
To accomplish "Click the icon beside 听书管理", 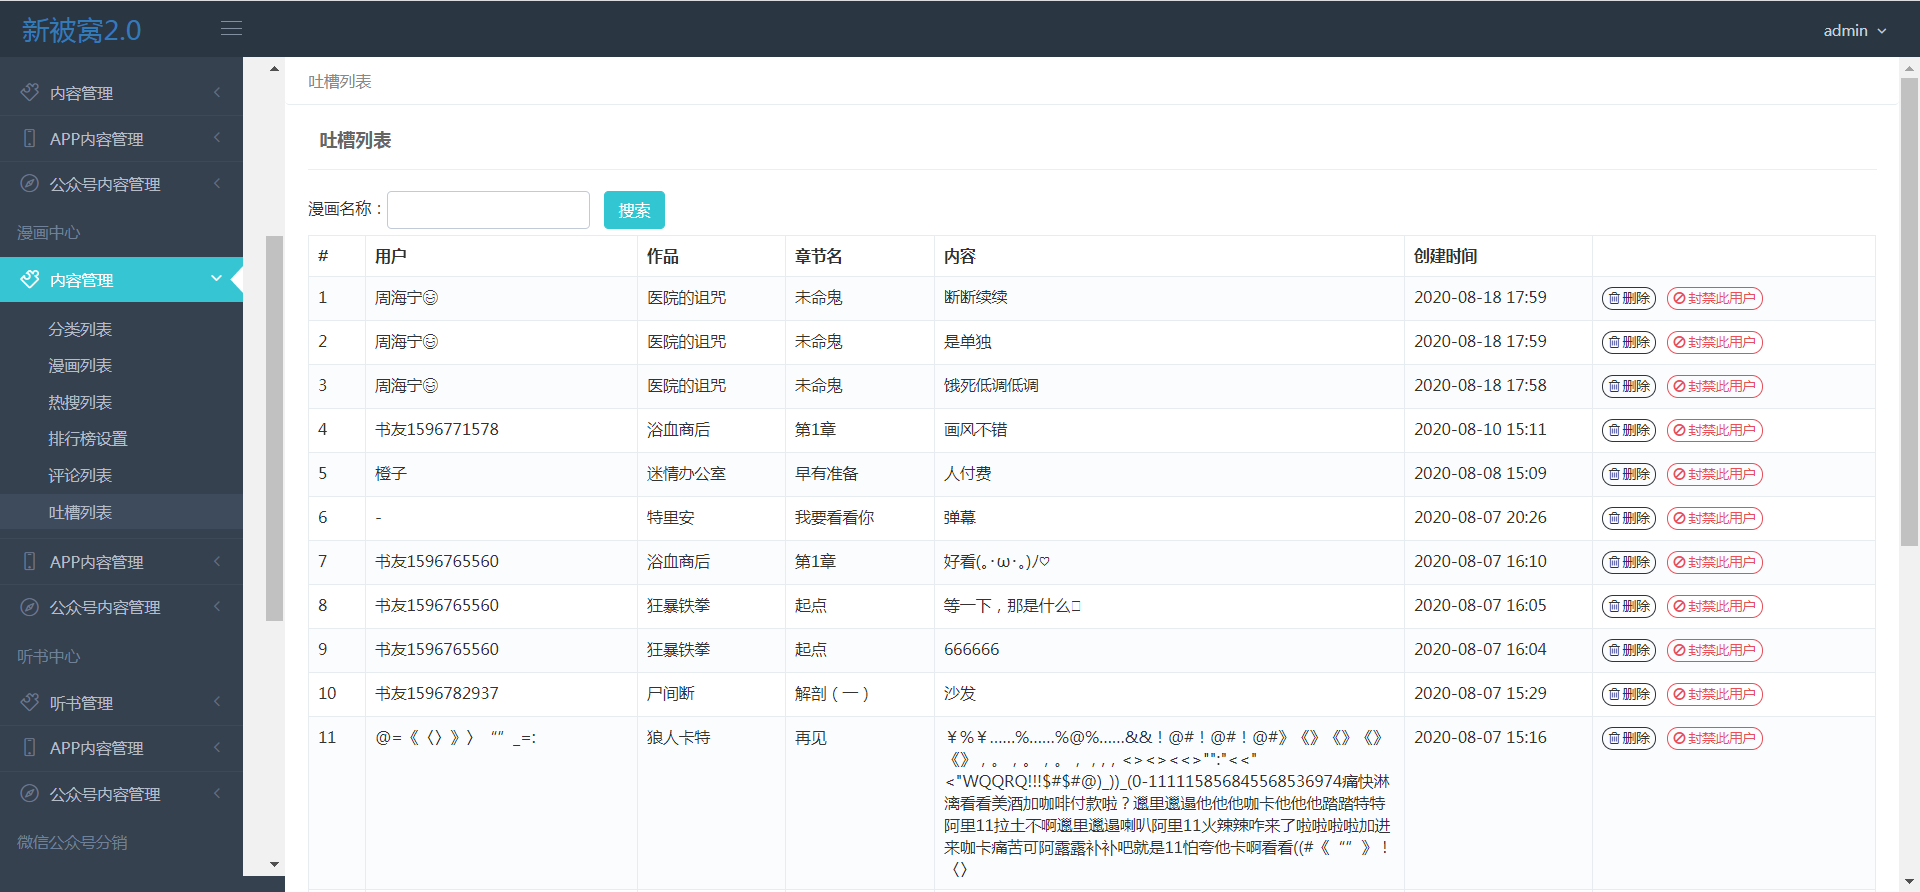I will (30, 702).
